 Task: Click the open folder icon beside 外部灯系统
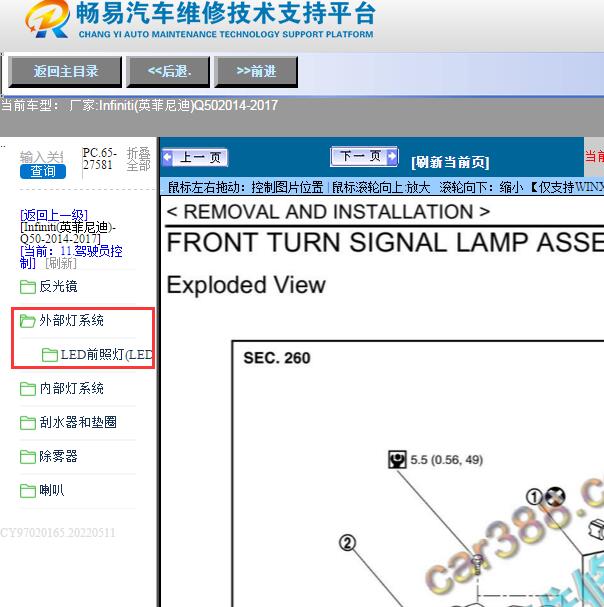point(27,321)
